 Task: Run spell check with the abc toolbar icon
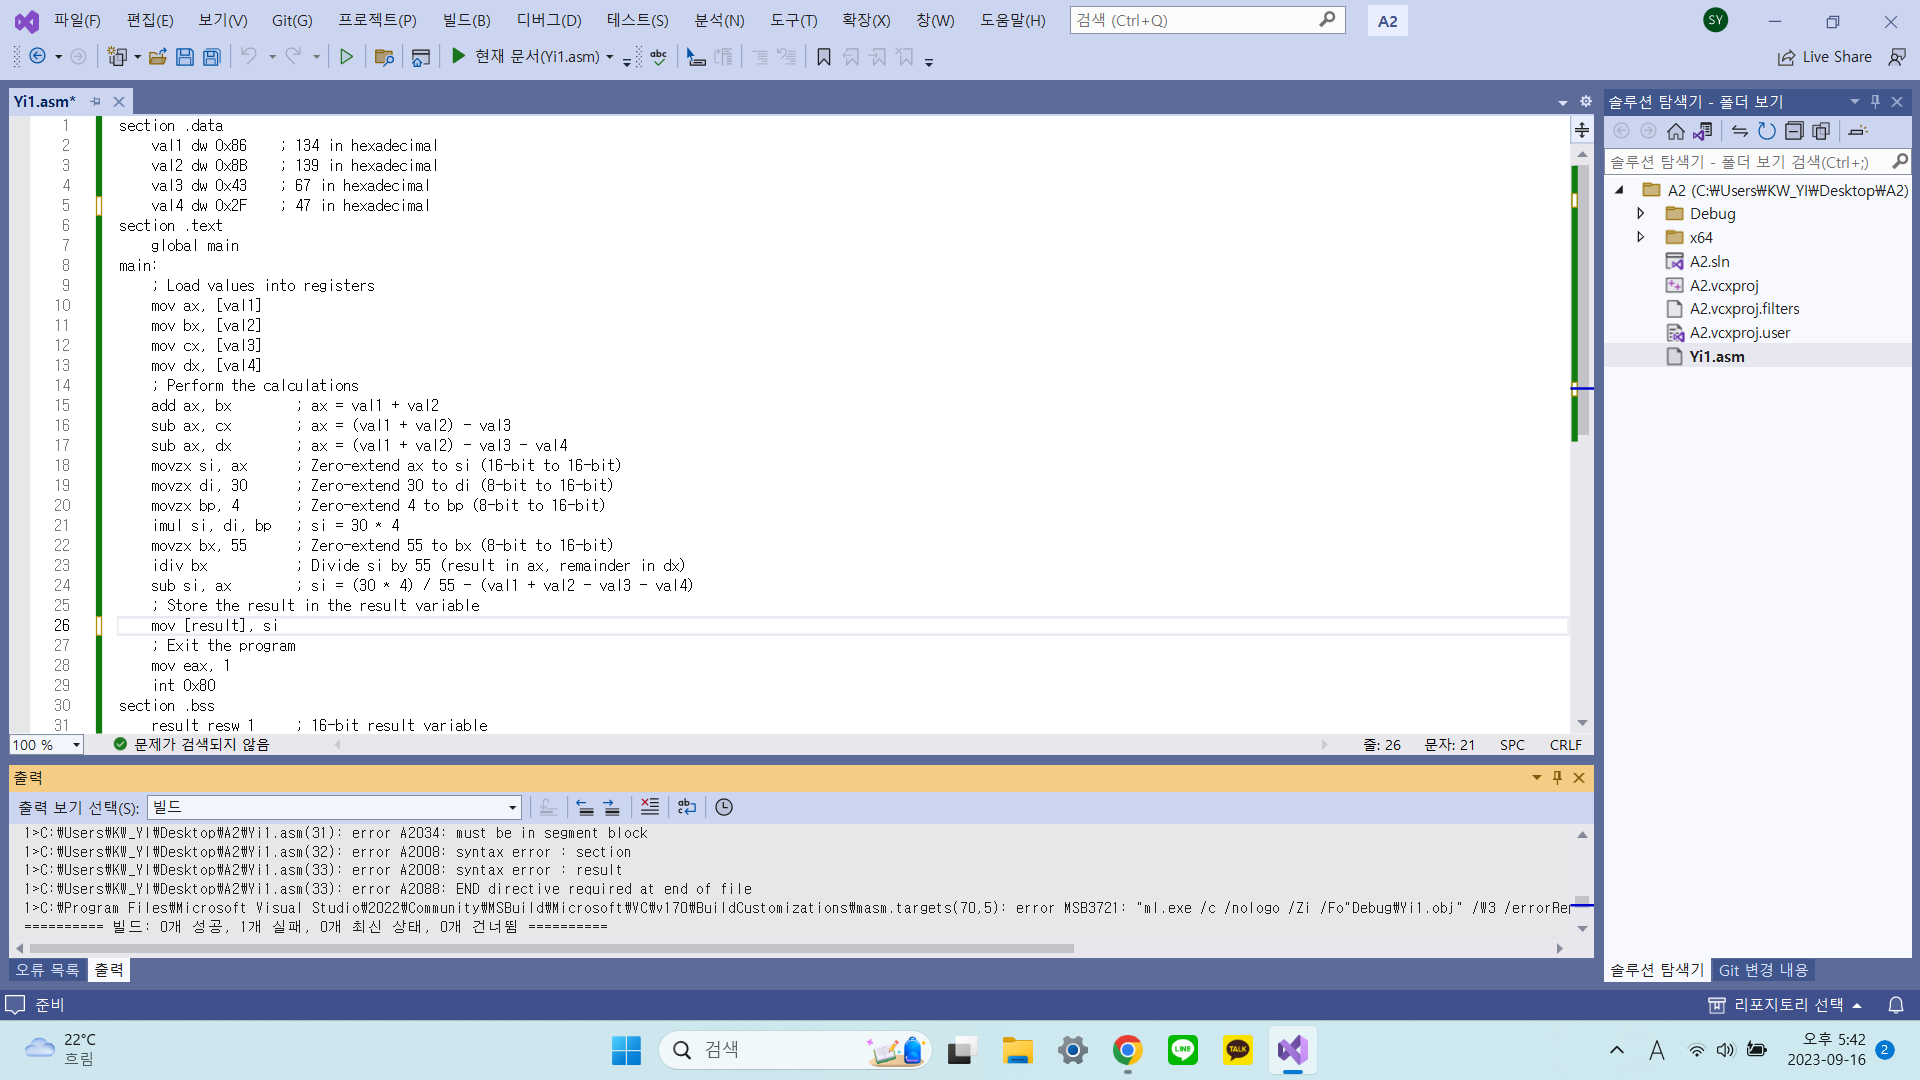(x=659, y=57)
